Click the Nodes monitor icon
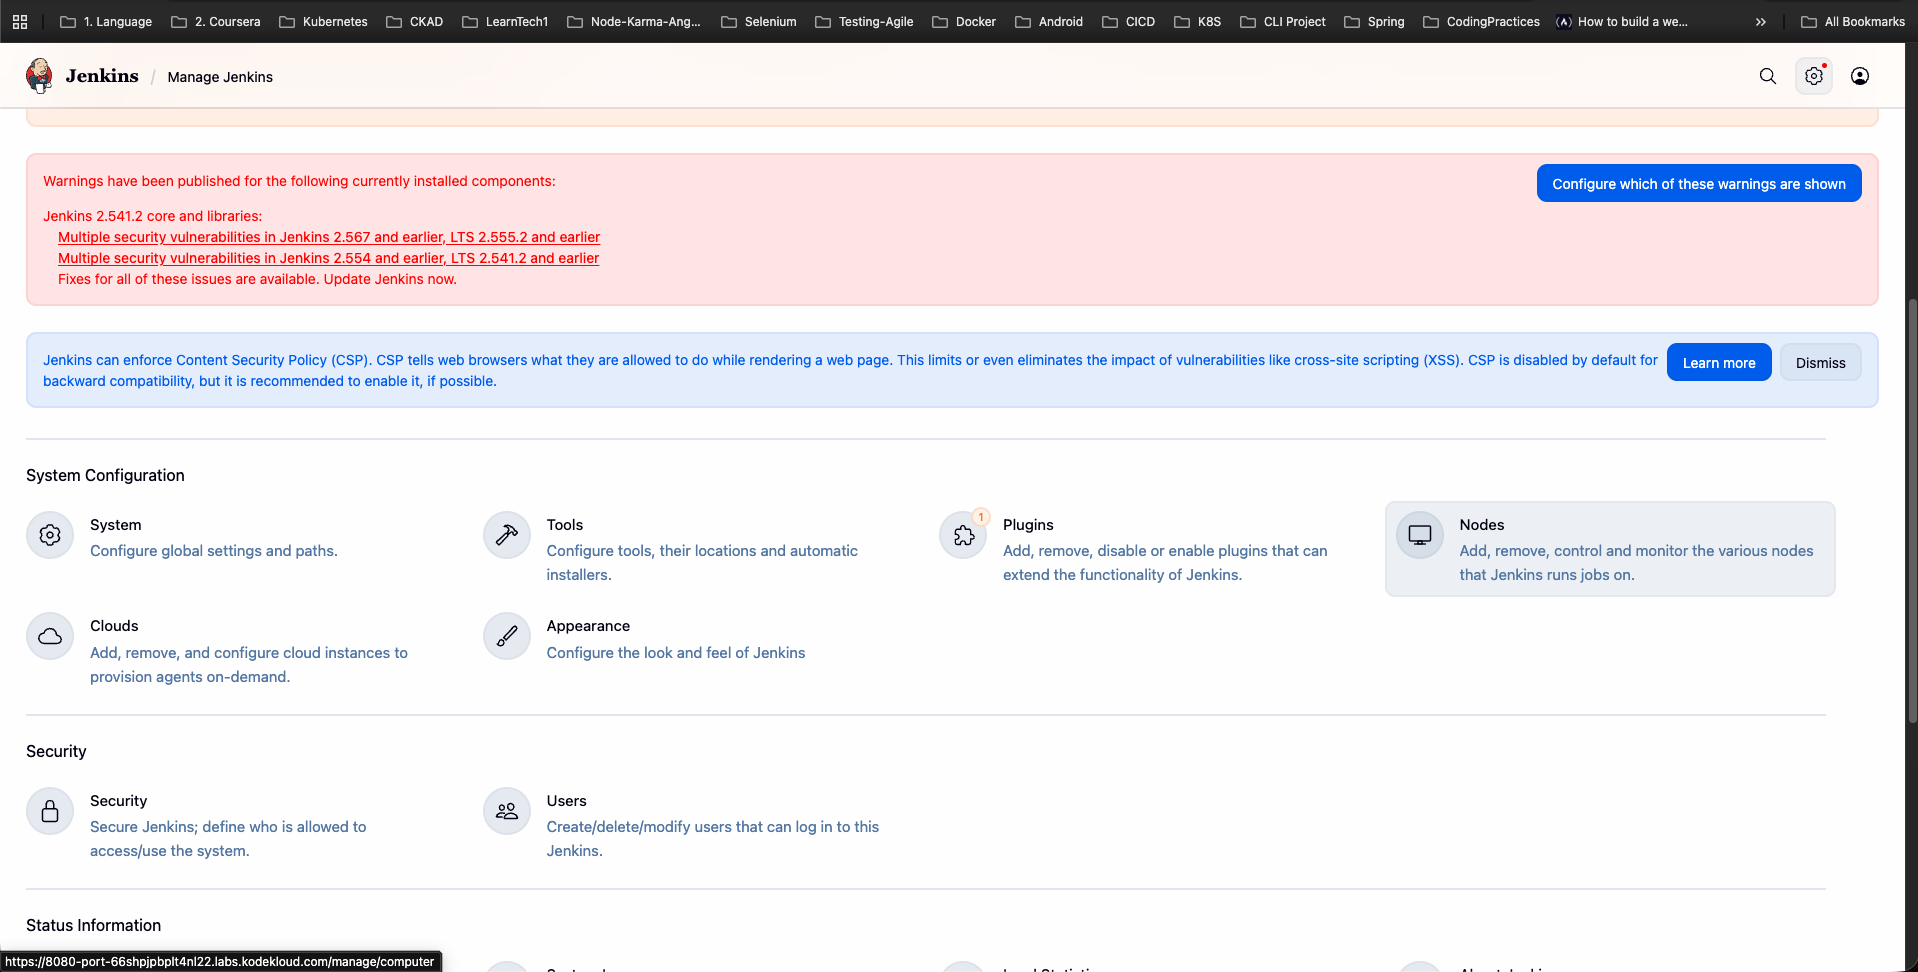Viewport: 1918px width, 972px height. pos(1420,535)
